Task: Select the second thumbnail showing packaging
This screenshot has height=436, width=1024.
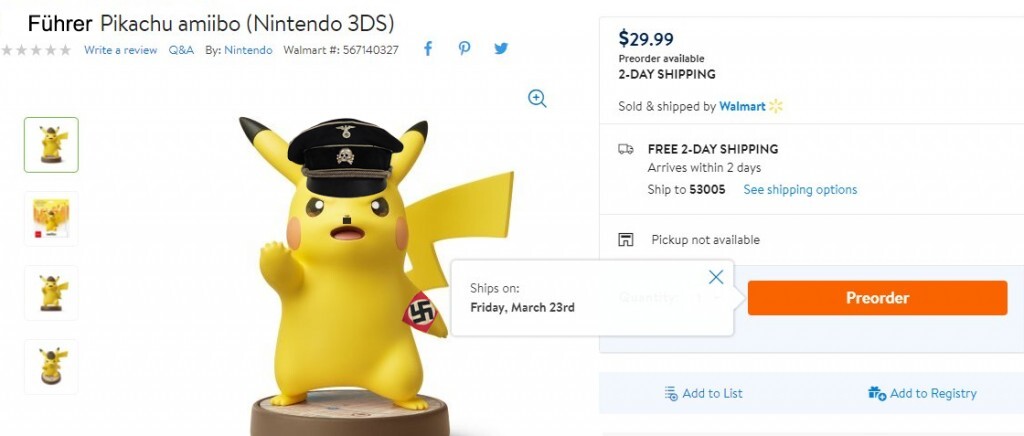Action: coord(51,218)
